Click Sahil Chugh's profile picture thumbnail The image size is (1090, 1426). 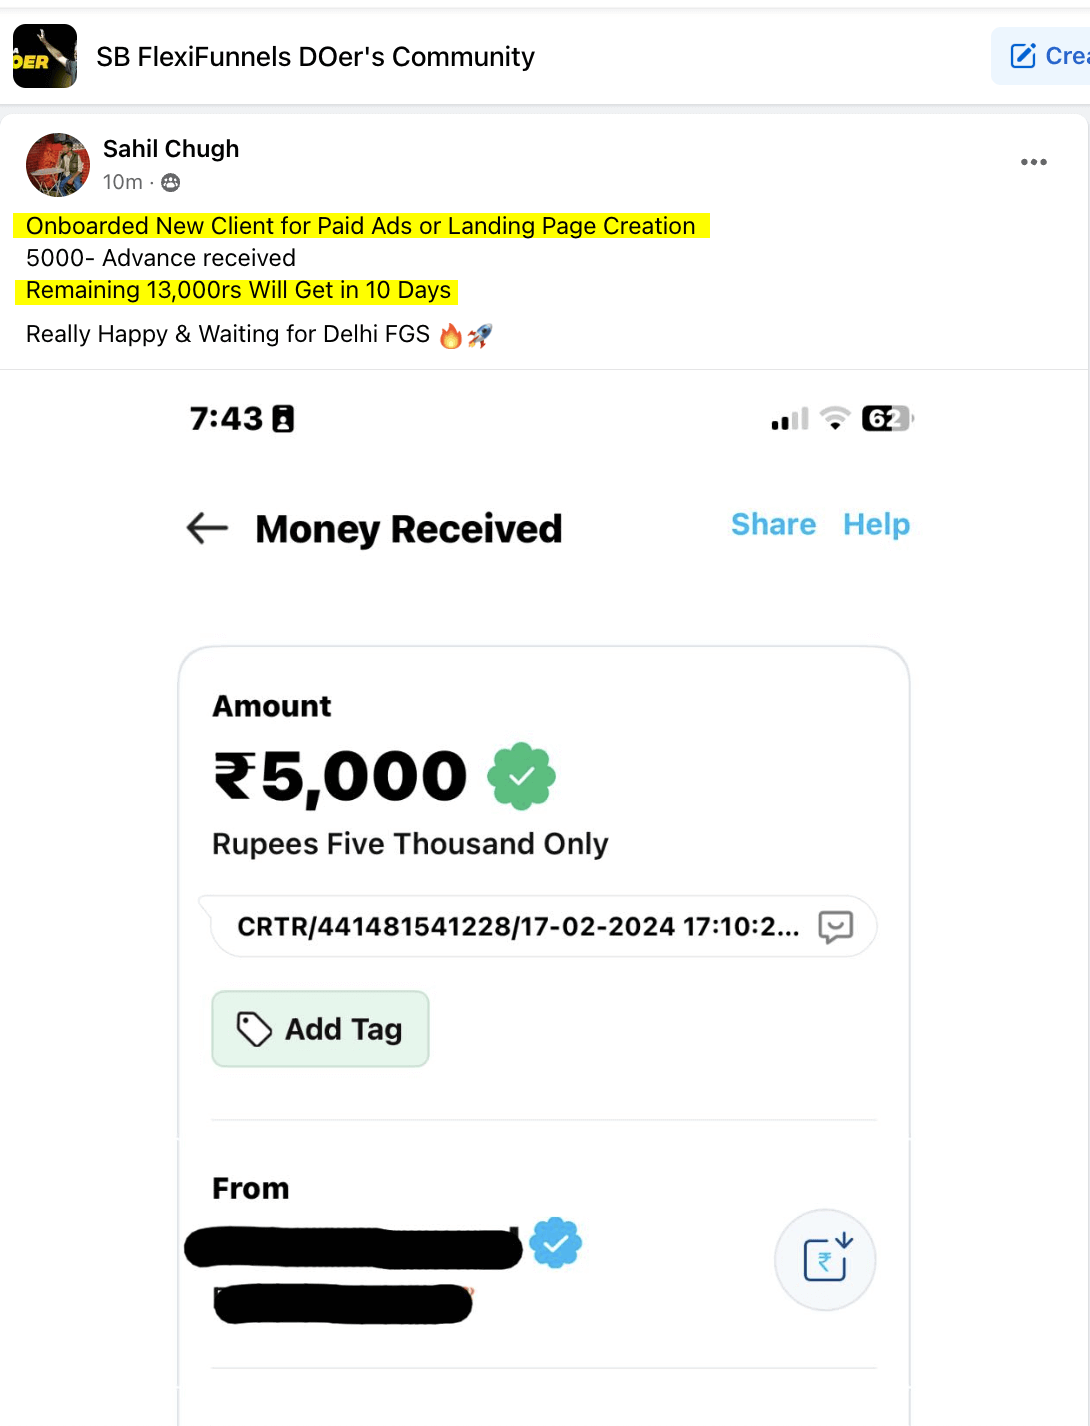pos(57,164)
